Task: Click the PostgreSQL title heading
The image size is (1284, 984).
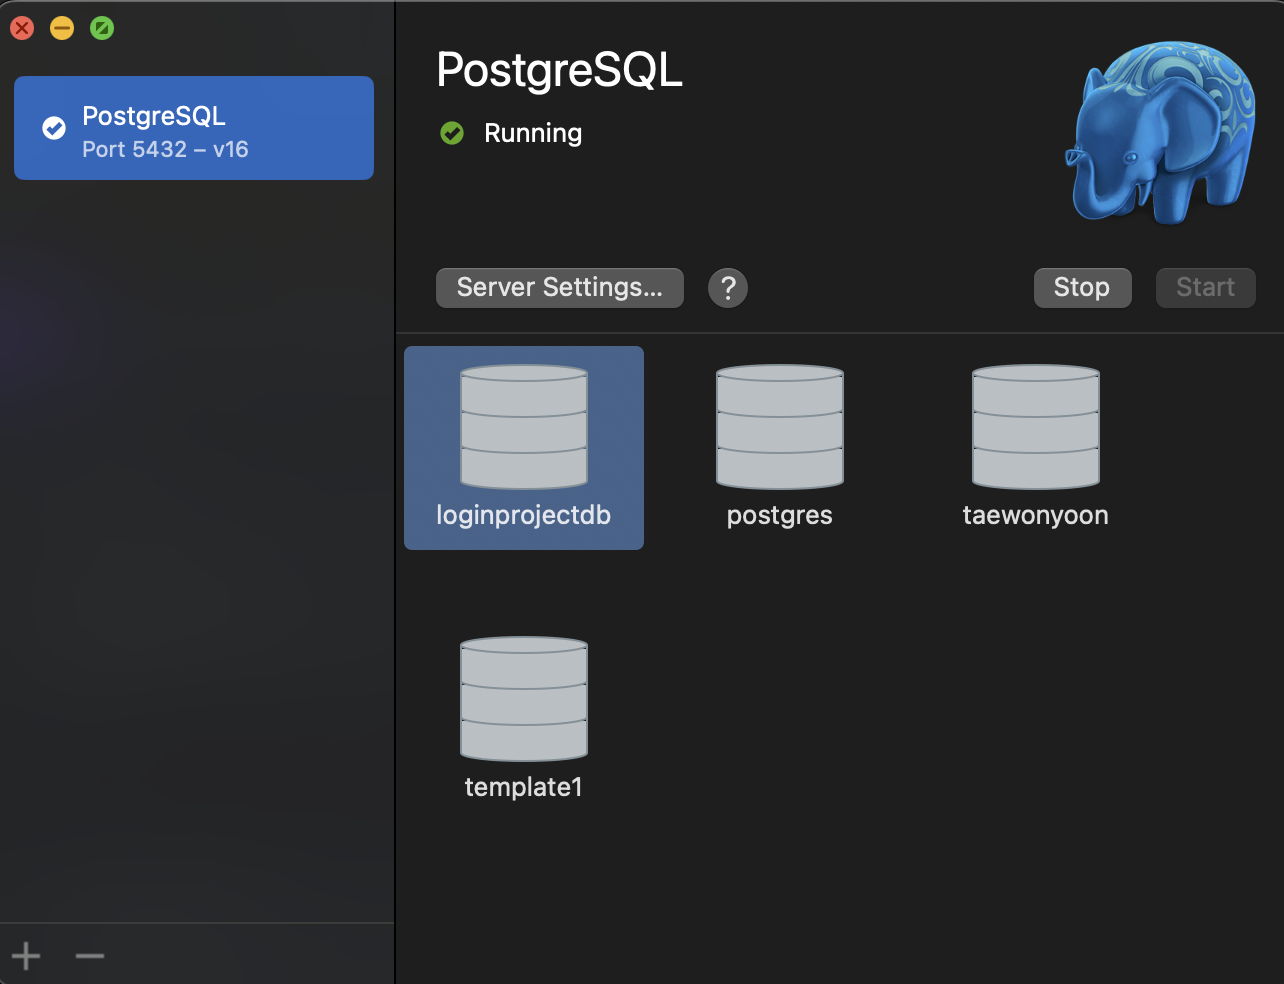Action: 560,70
